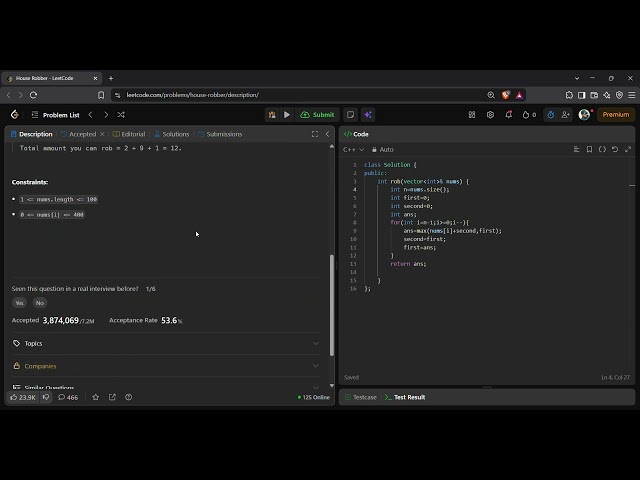Toggle the browser sidebar panel icon
Image resolution: width=640 pixels, height=480 pixels.
[582, 95]
